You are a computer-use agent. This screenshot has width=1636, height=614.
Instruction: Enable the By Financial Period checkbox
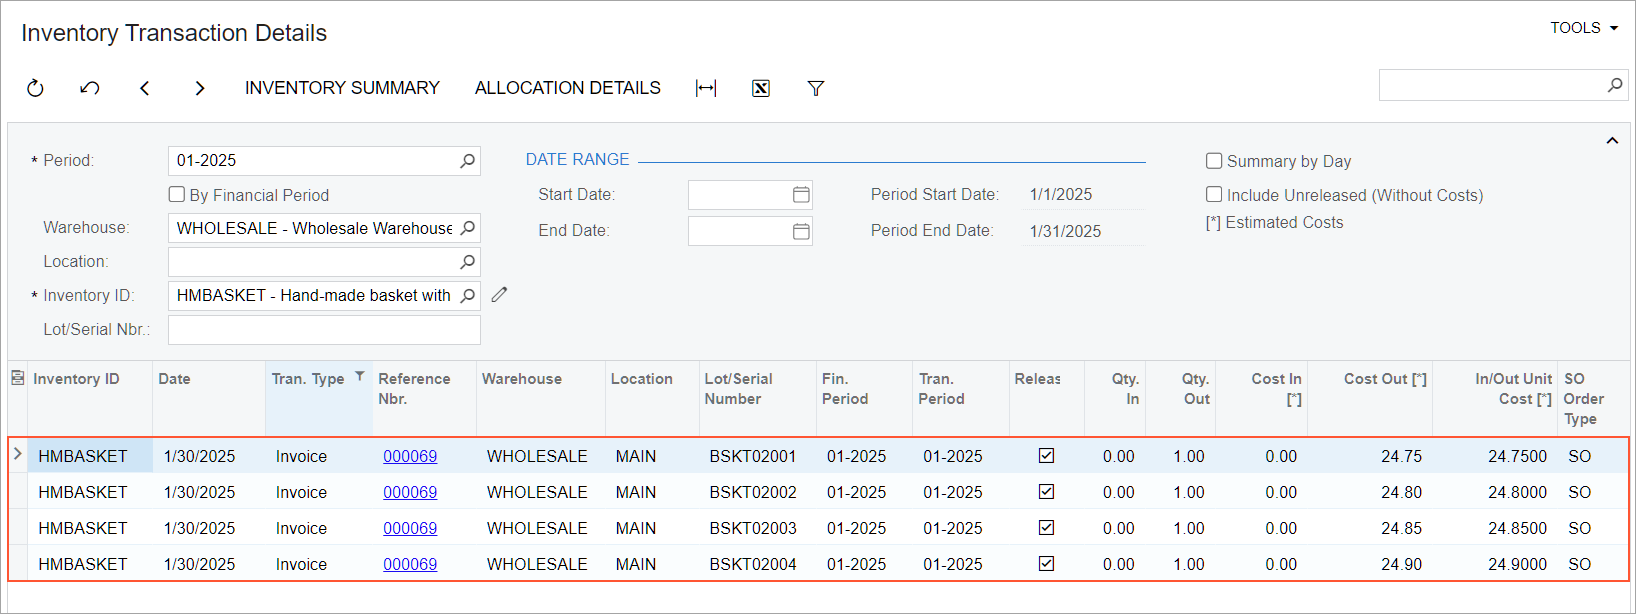click(177, 195)
